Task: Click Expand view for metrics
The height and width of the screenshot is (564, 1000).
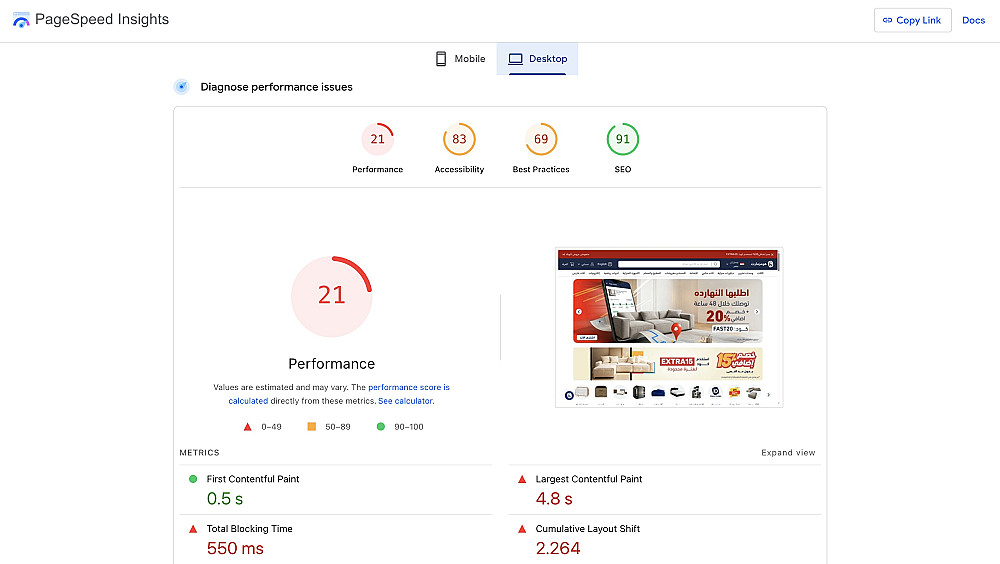Action: [788, 452]
